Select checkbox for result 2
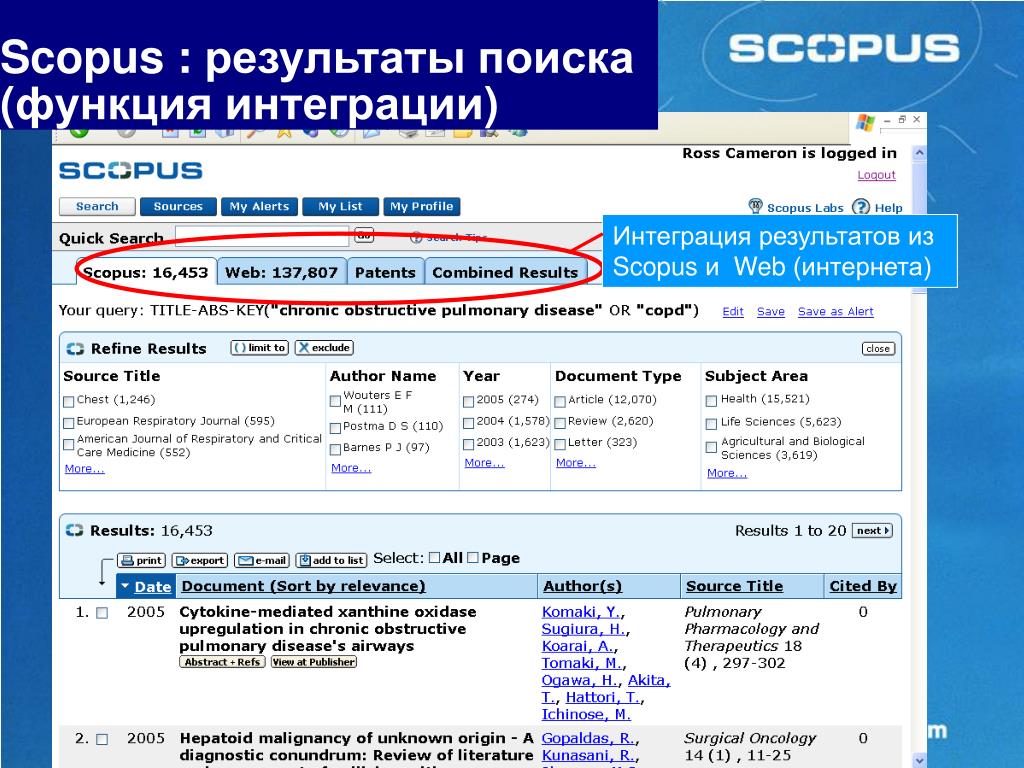1024x768 pixels. pyautogui.click(x=102, y=739)
